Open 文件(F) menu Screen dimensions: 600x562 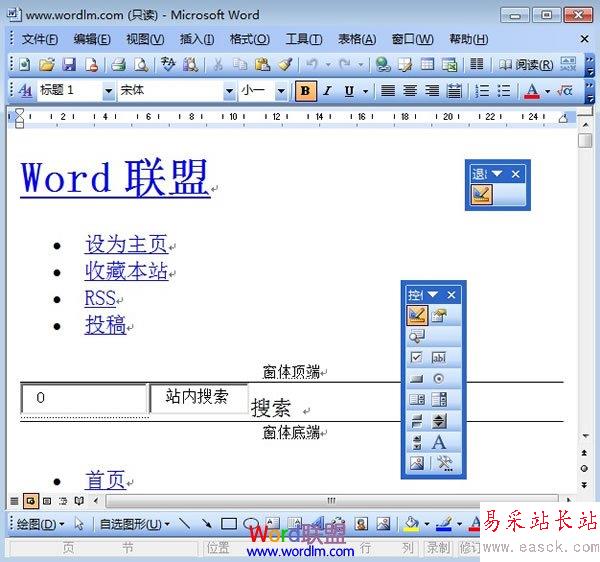(39, 39)
